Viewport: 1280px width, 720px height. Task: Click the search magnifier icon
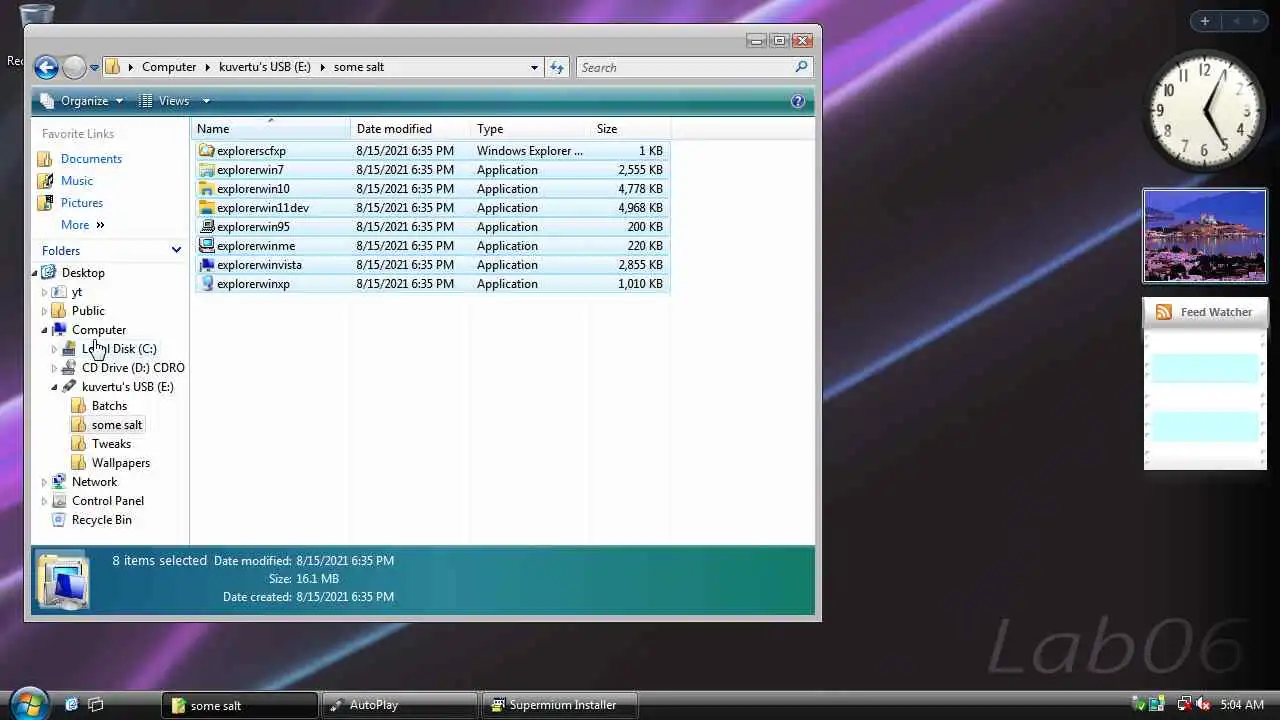[x=801, y=67]
